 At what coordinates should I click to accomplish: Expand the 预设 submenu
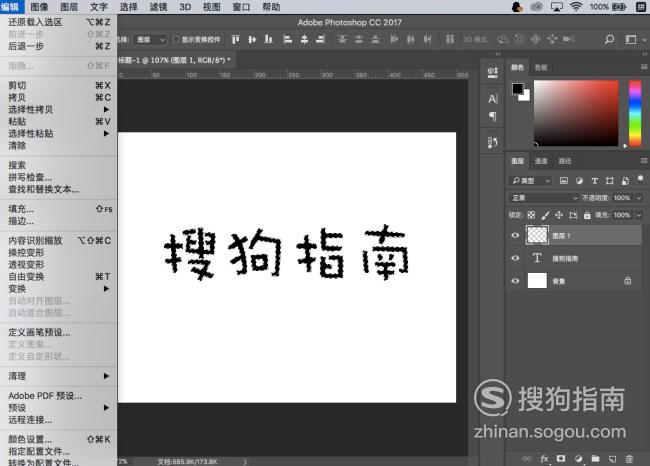coord(58,408)
